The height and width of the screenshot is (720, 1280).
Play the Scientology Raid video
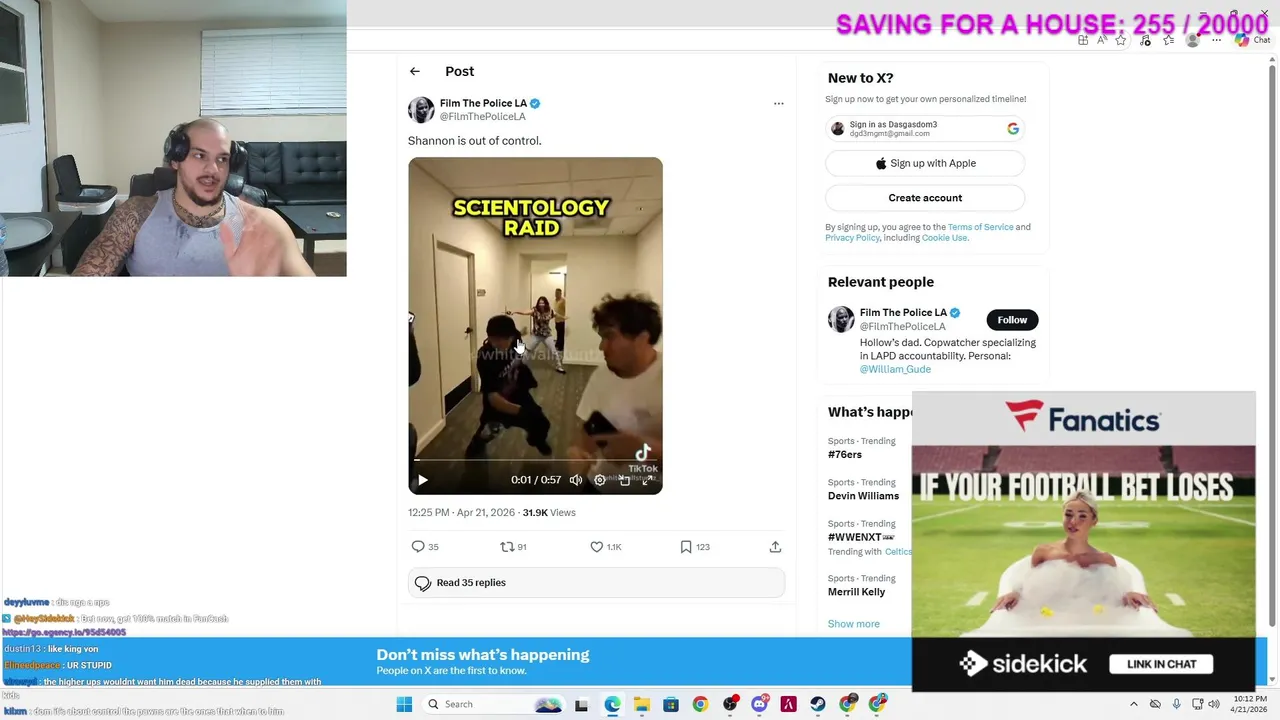[x=422, y=480]
